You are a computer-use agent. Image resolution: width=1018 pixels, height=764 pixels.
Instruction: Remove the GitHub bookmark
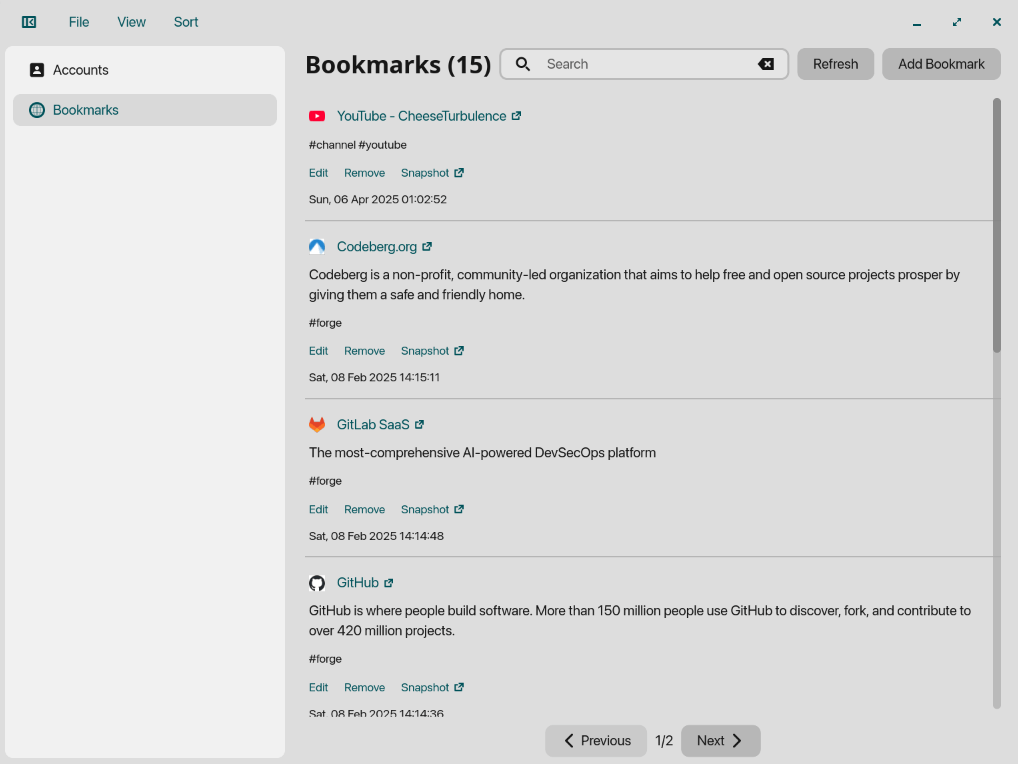tap(364, 687)
